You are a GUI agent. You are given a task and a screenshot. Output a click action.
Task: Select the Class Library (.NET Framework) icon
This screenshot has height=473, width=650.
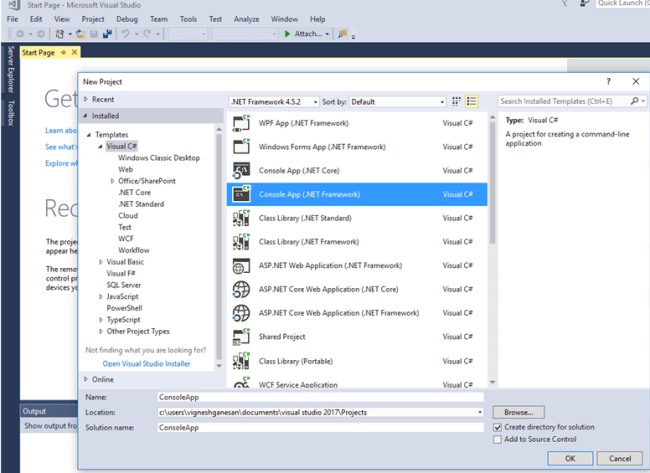[241, 242]
